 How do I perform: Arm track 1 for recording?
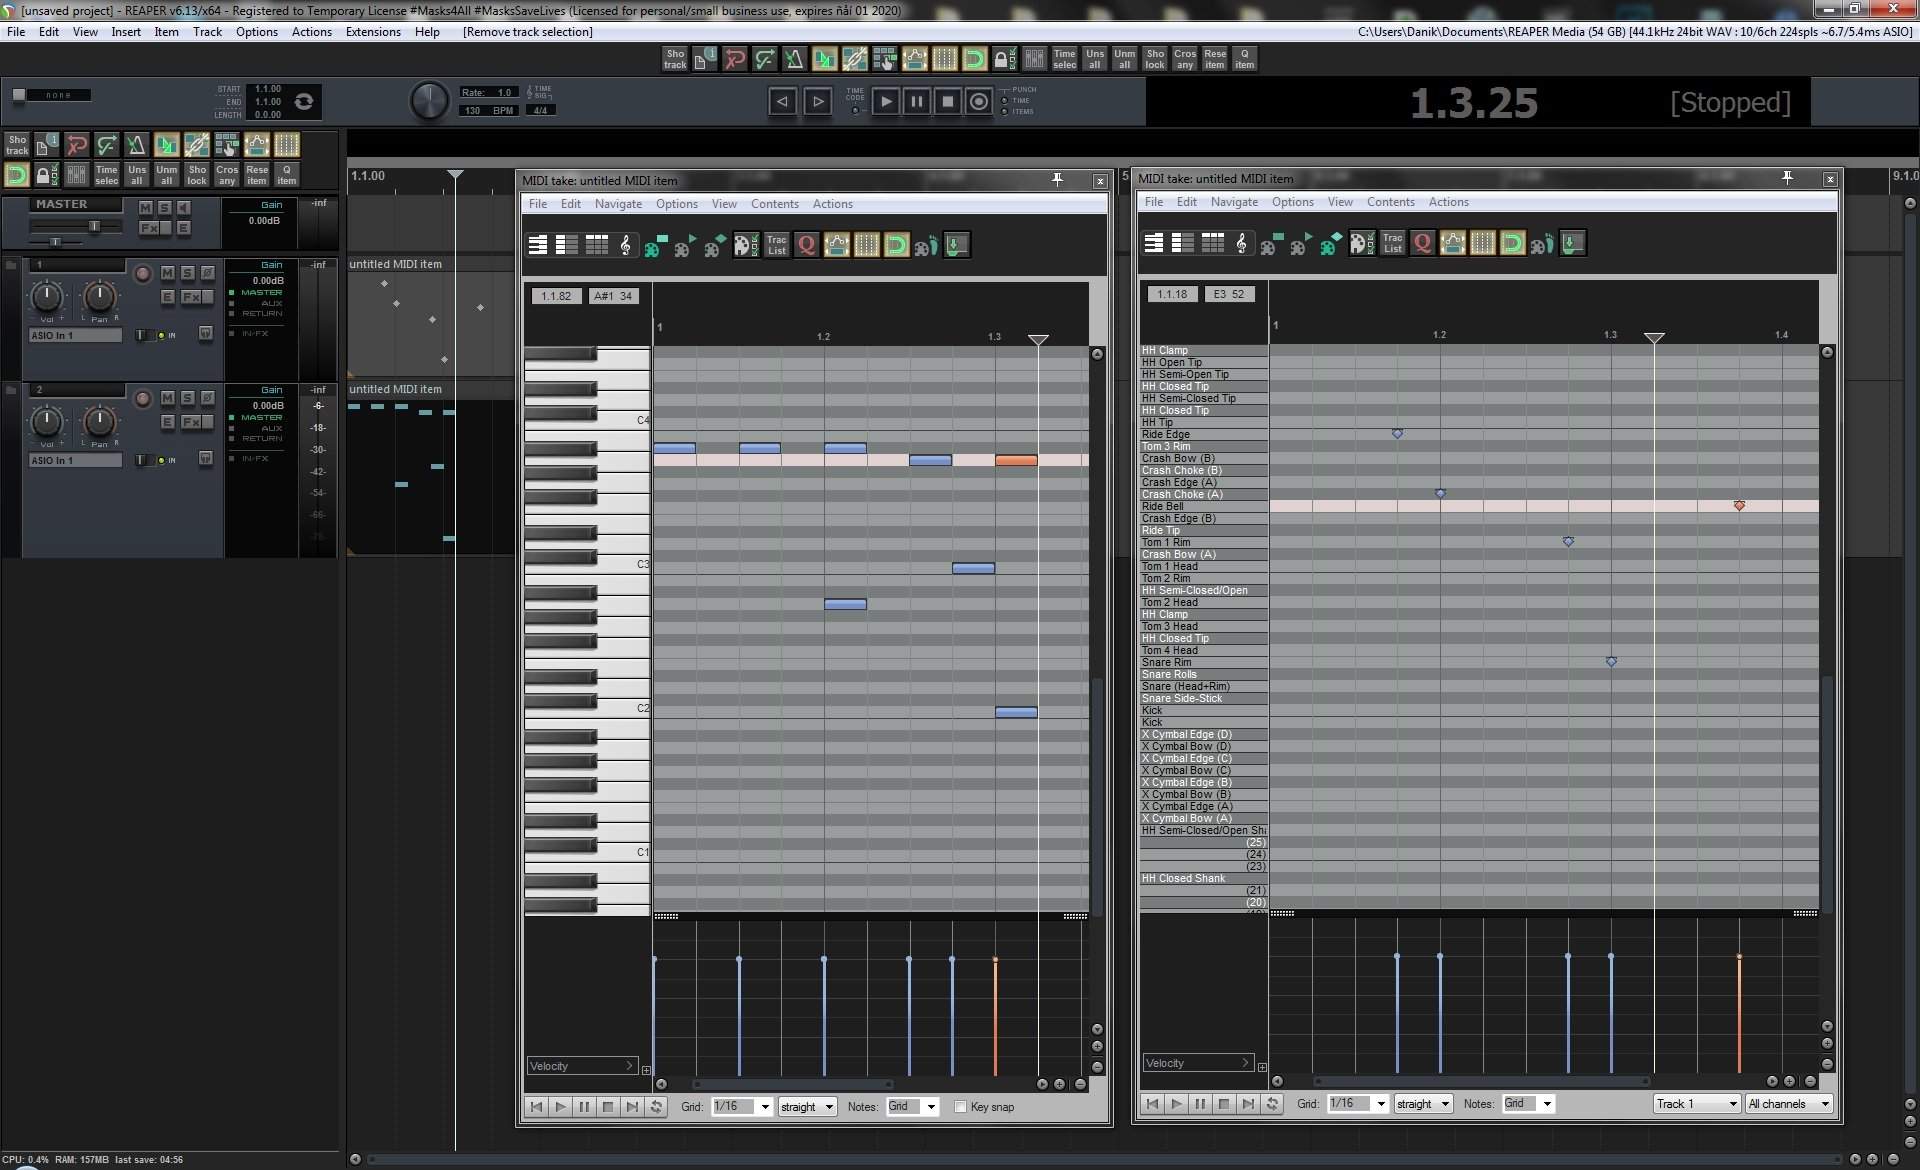pos(142,273)
